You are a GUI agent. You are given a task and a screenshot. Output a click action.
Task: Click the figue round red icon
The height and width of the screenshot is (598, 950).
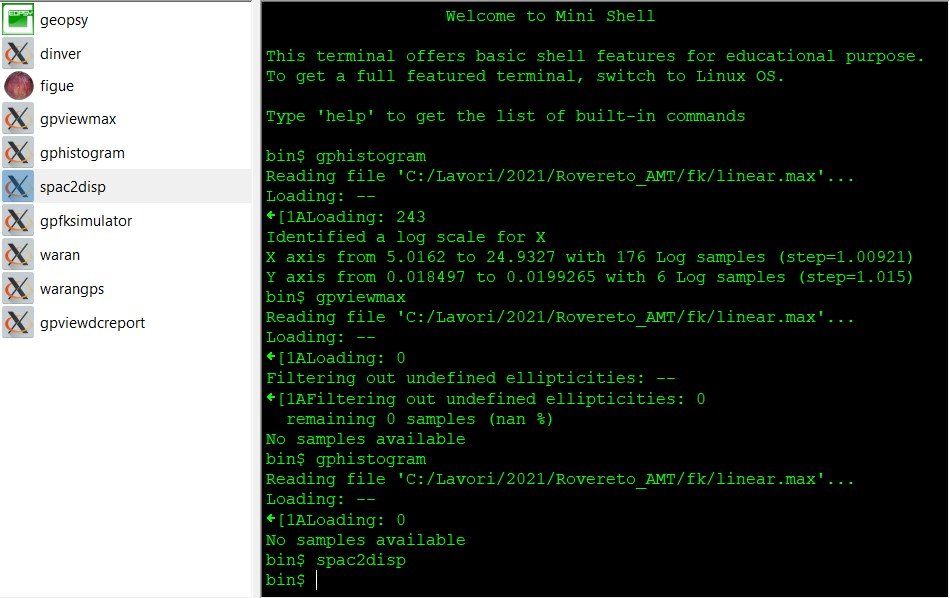pyautogui.click(x=18, y=86)
